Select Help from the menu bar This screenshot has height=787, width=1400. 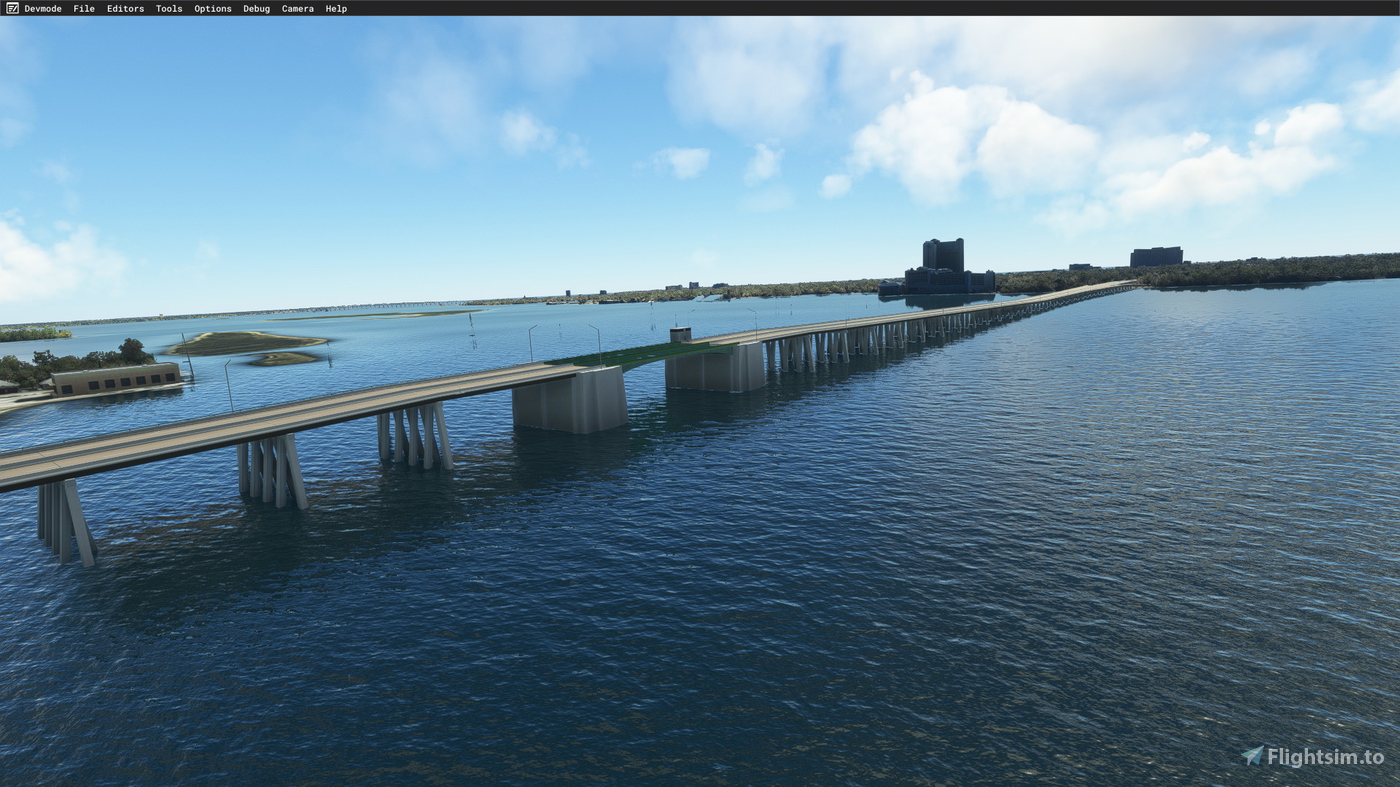336,8
